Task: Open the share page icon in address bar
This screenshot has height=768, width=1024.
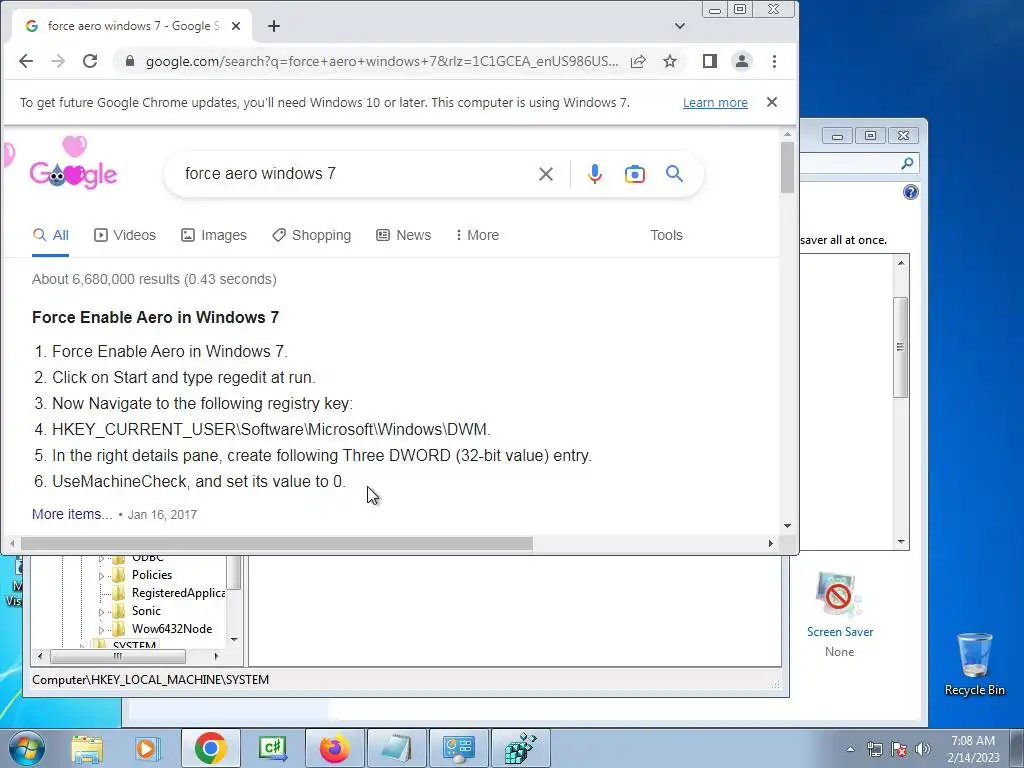Action: (x=638, y=61)
